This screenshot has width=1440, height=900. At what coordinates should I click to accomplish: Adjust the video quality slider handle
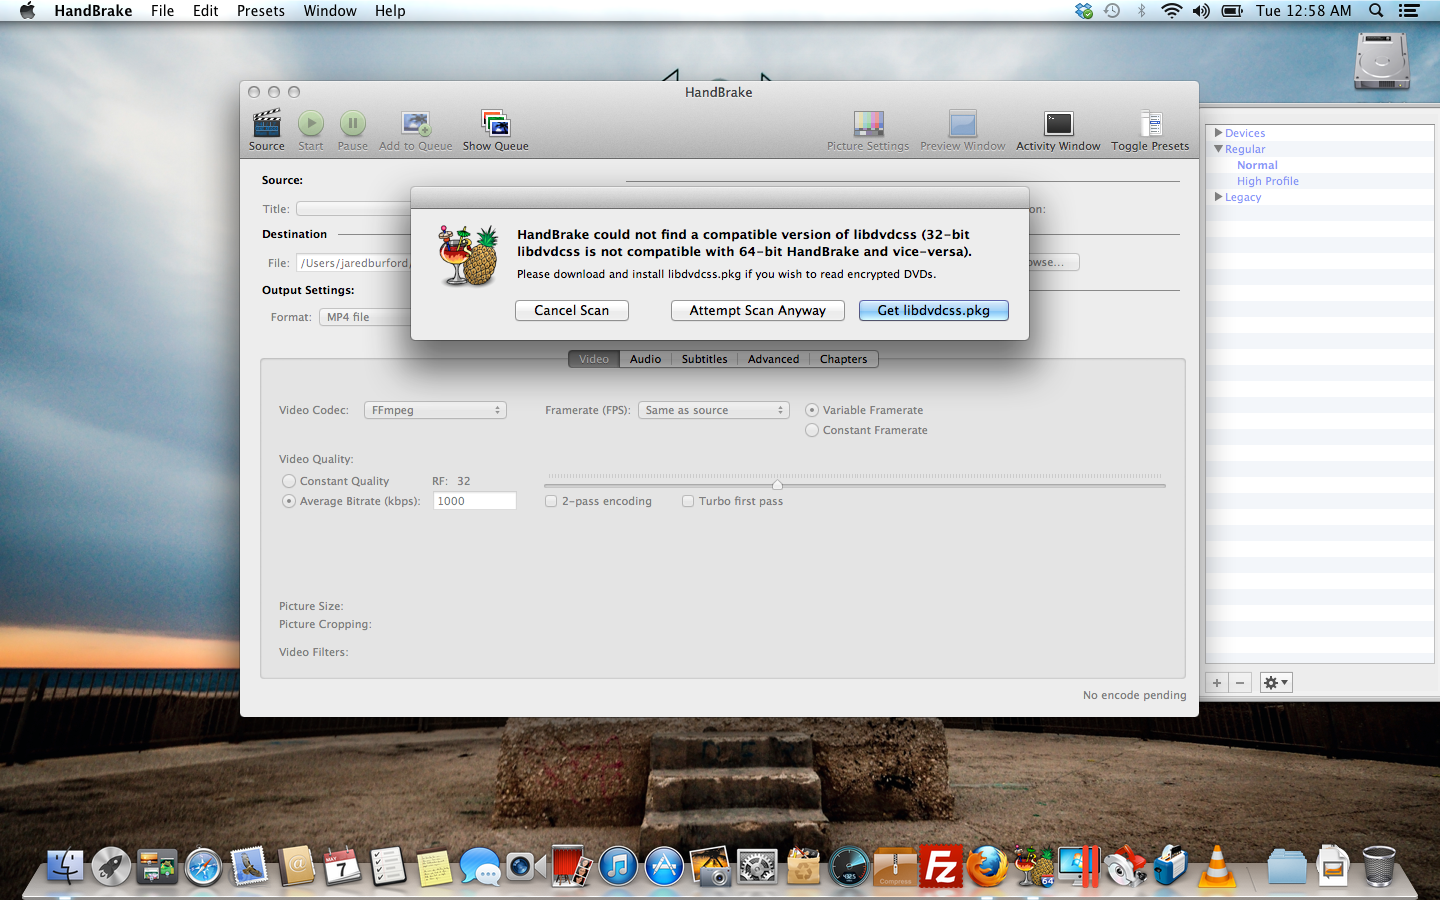tap(777, 485)
